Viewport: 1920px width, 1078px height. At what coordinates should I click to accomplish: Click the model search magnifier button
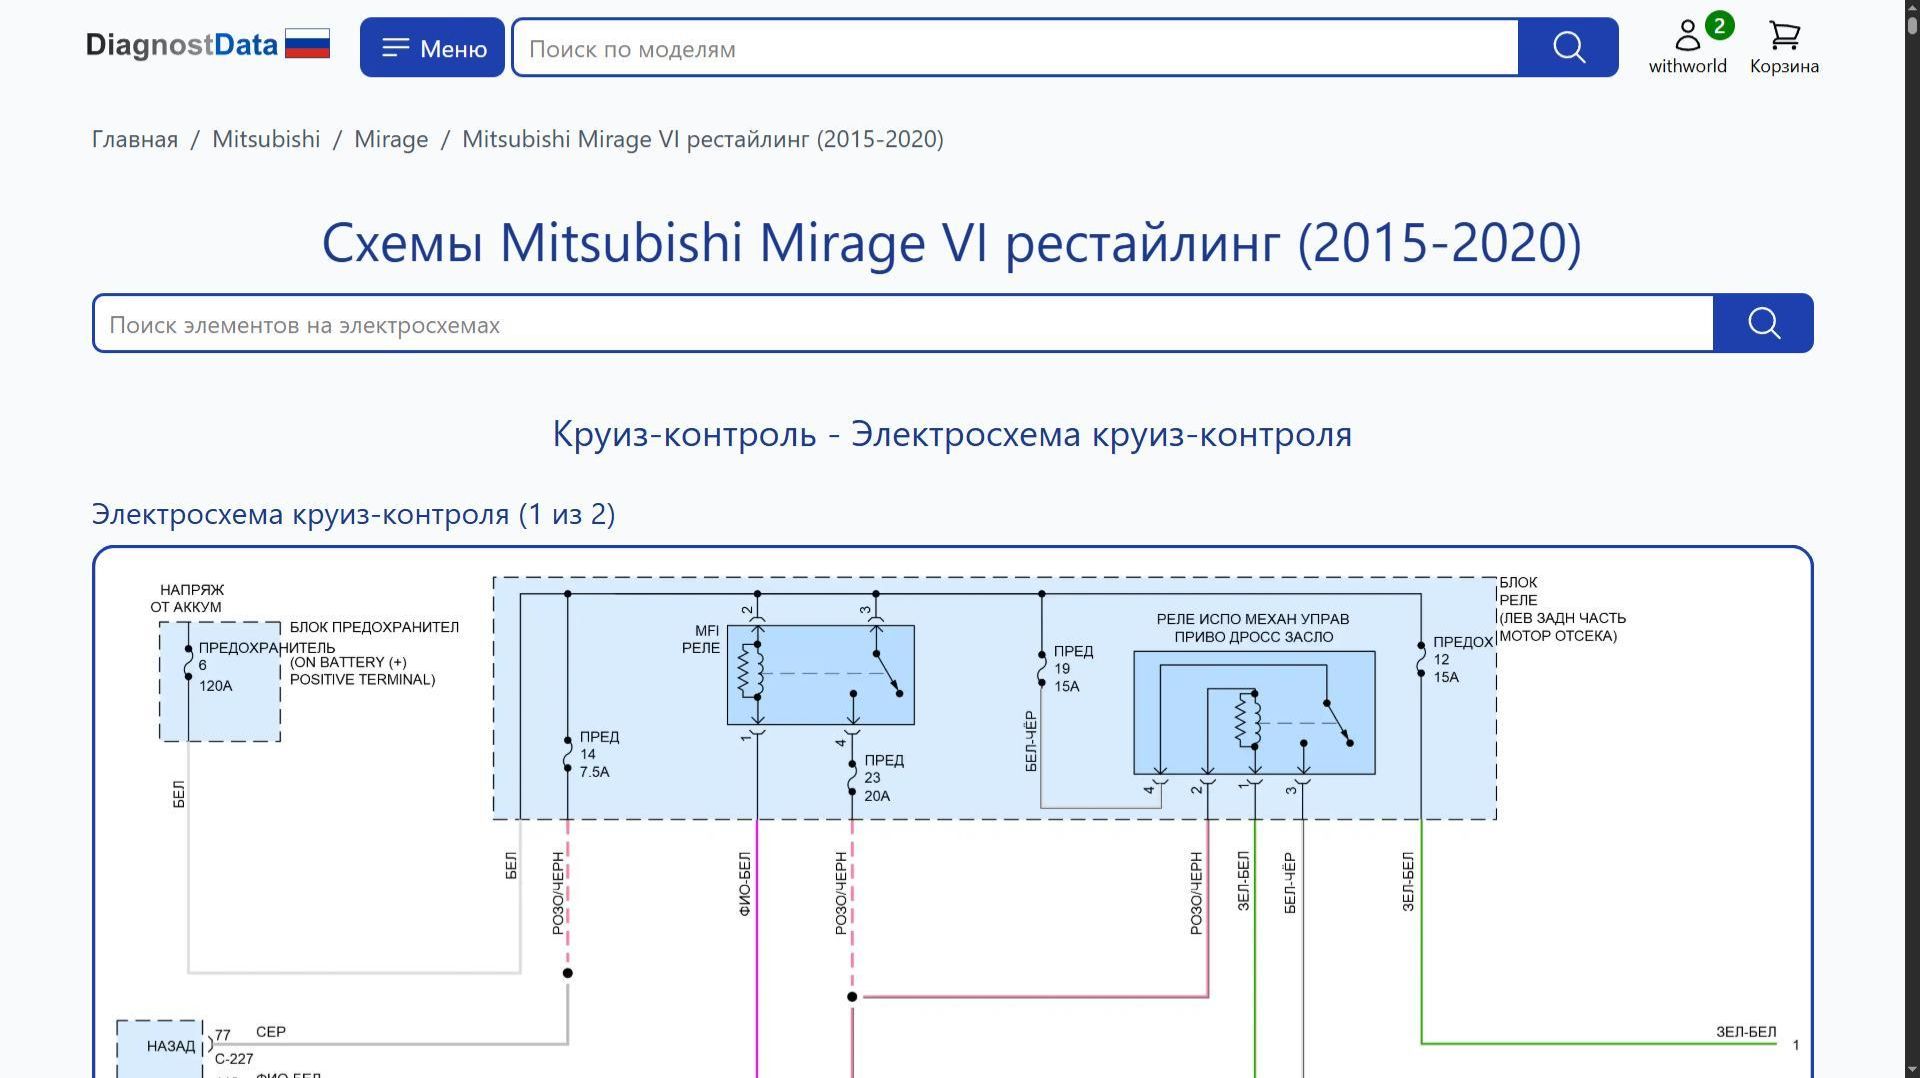pyautogui.click(x=1568, y=47)
